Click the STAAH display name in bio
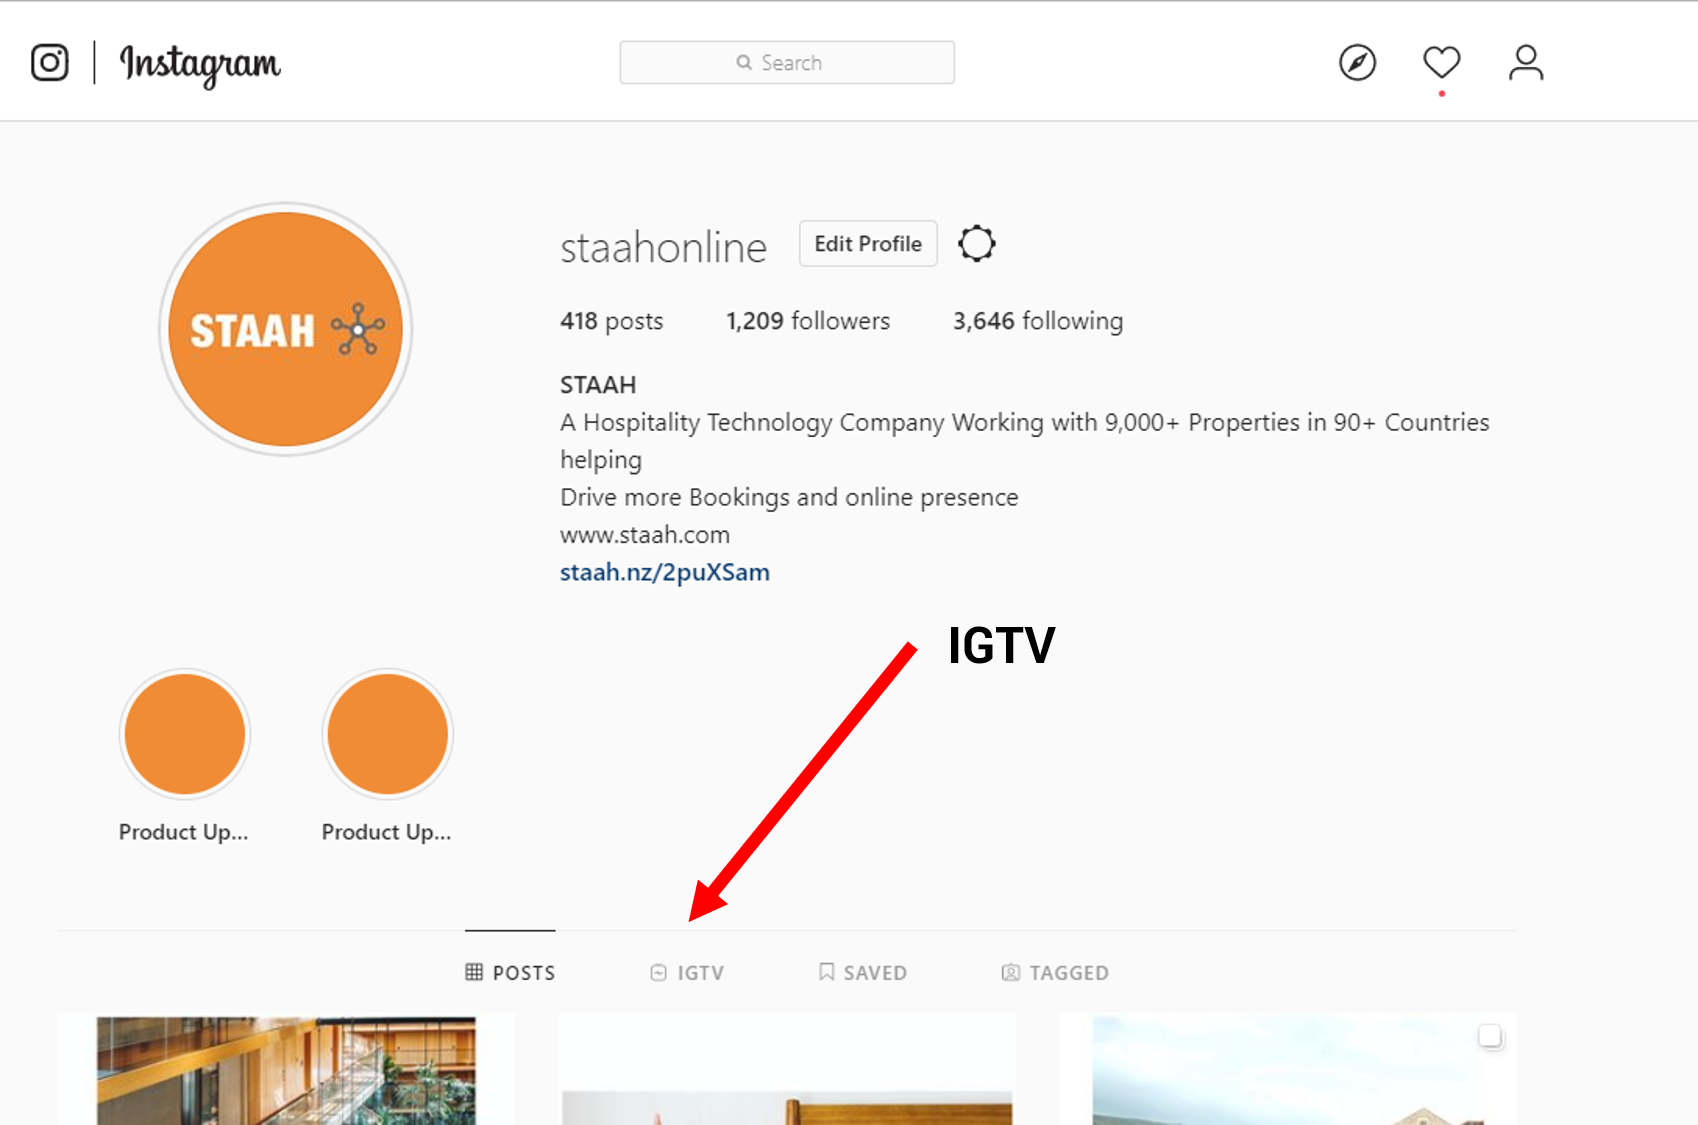This screenshot has width=1698, height=1125. (598, 385)
